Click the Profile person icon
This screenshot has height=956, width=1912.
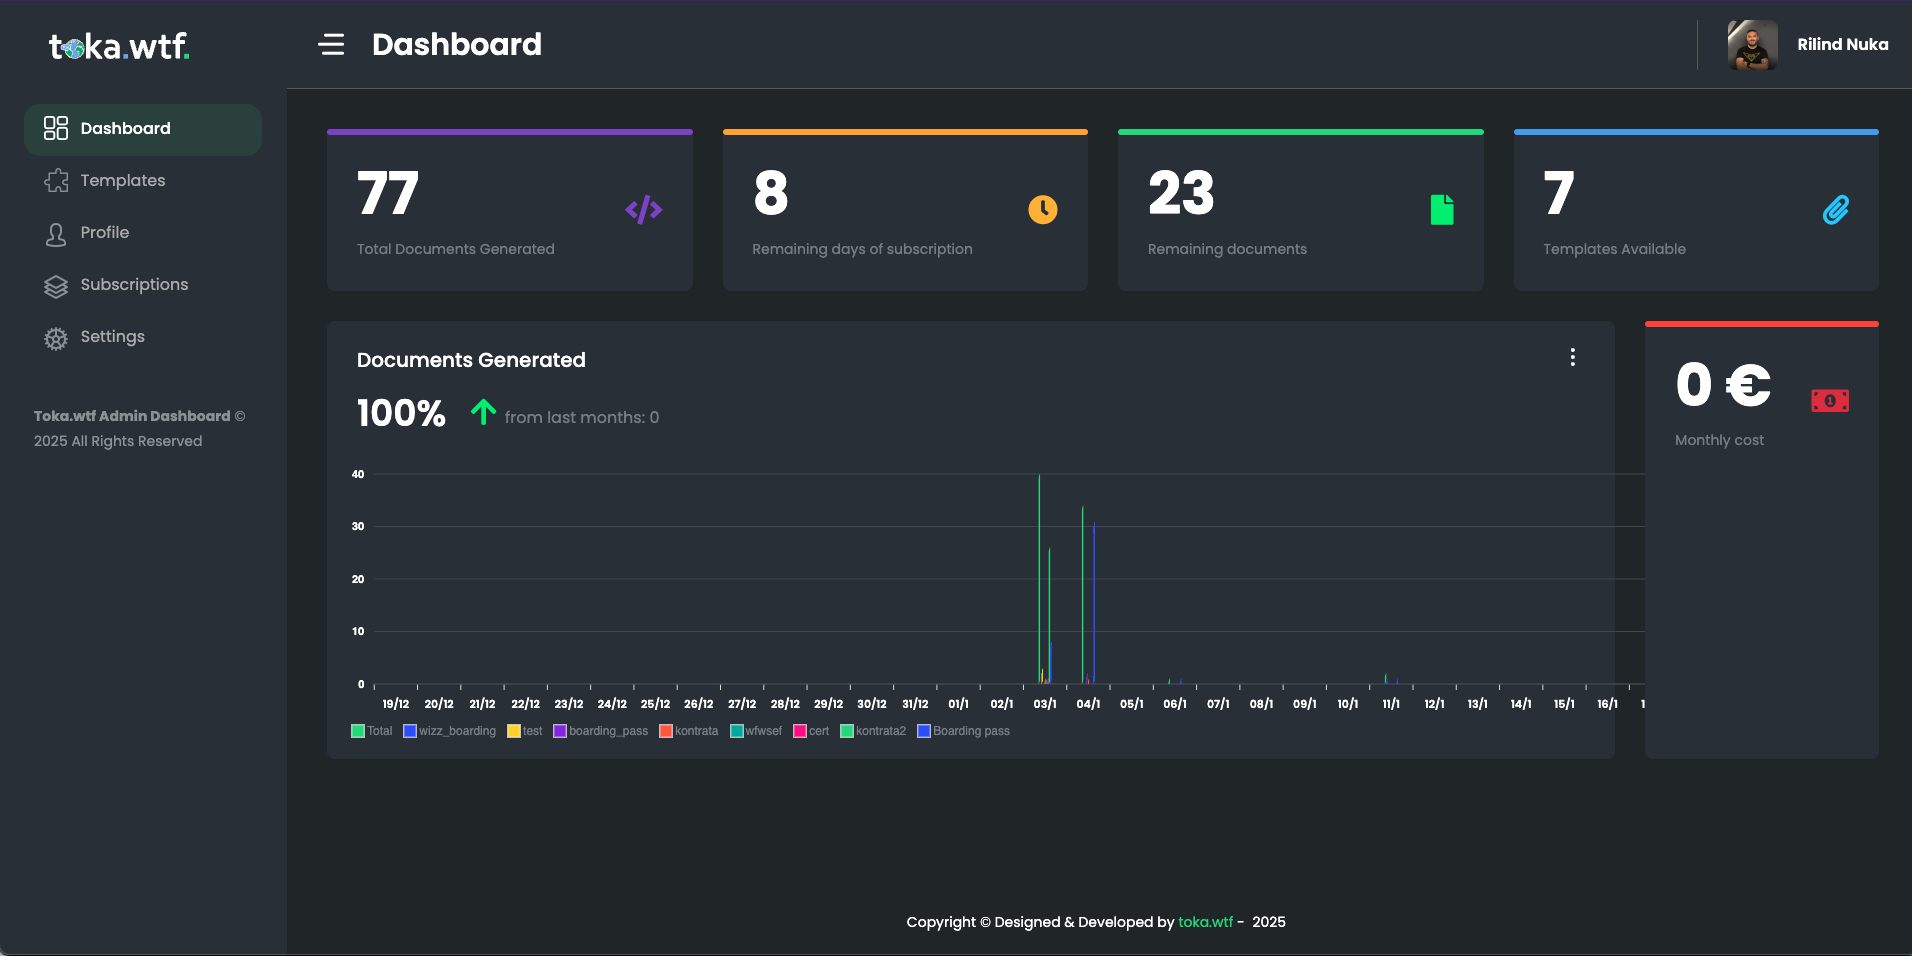coord(56,234)
